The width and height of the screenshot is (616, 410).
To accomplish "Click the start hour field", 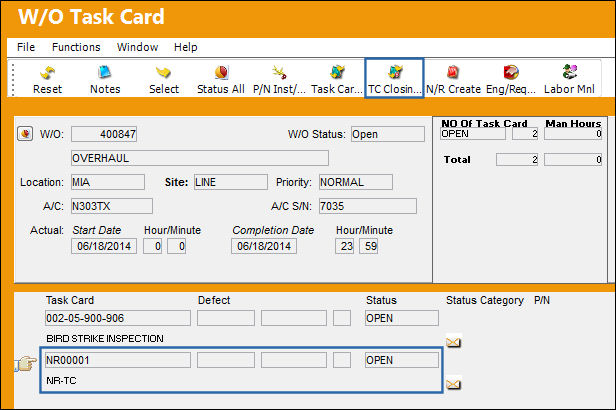I will click(x=152, y=246).
